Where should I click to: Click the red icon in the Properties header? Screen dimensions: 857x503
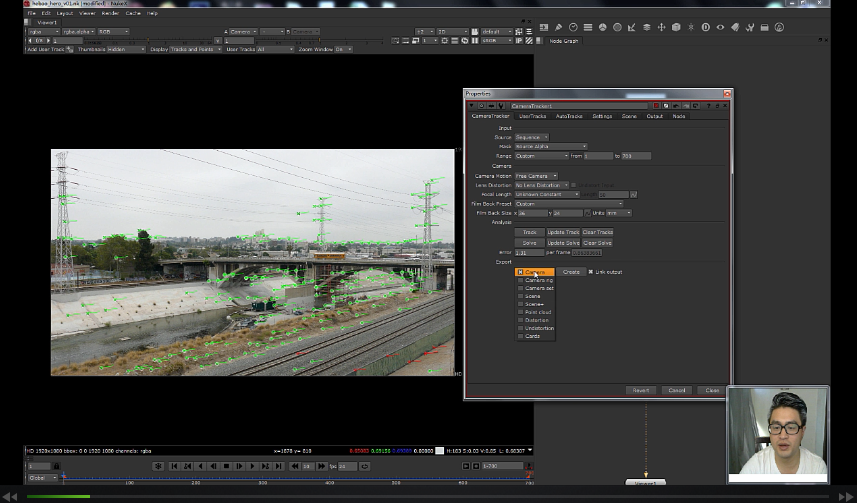point(656,105)
